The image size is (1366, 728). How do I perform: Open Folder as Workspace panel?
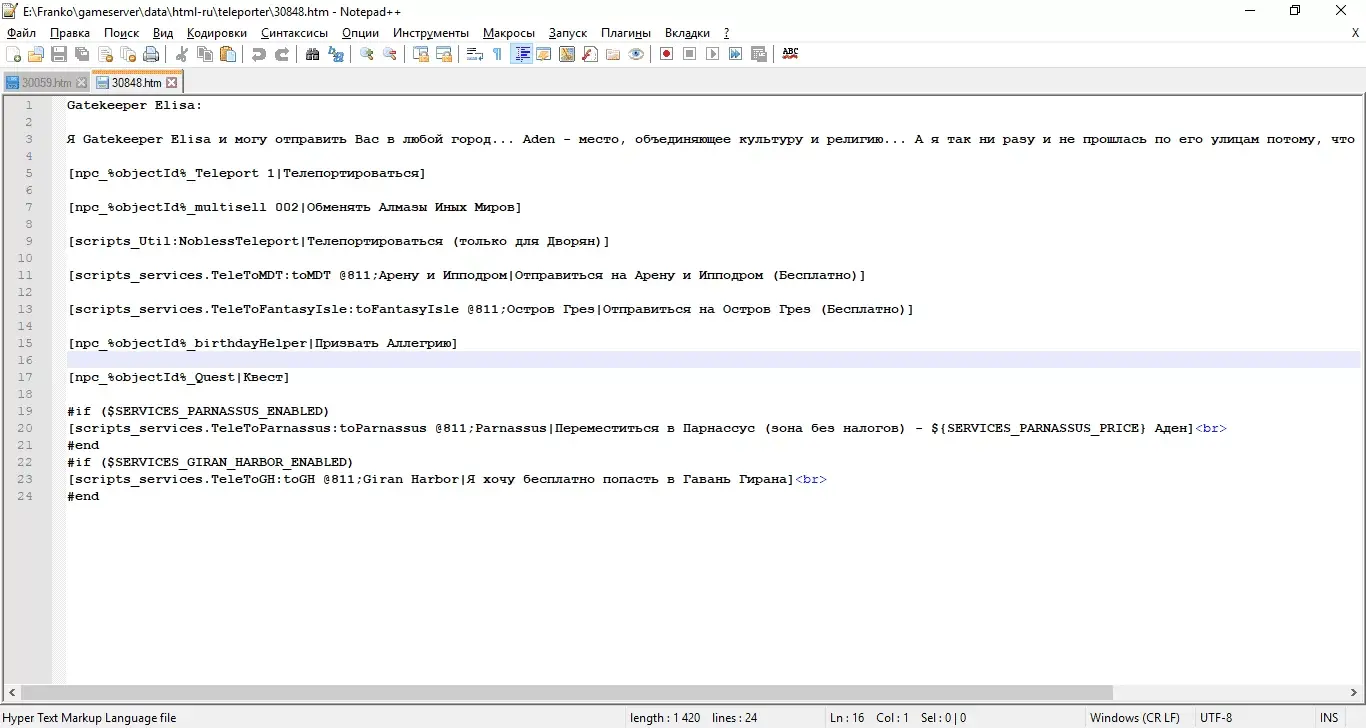click(613, 54)
